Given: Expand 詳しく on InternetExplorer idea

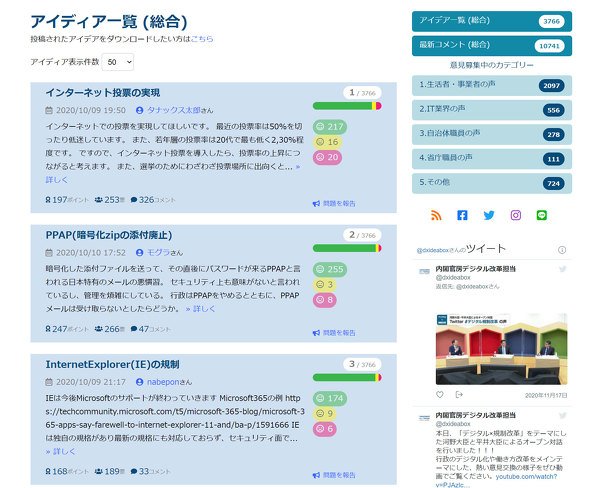Looking at the screenshot, I should 60,451.
